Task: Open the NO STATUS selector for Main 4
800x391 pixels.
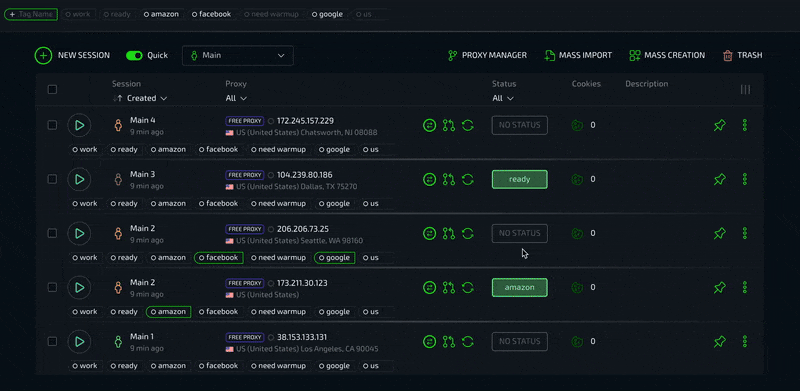Action: click(519, 125)
